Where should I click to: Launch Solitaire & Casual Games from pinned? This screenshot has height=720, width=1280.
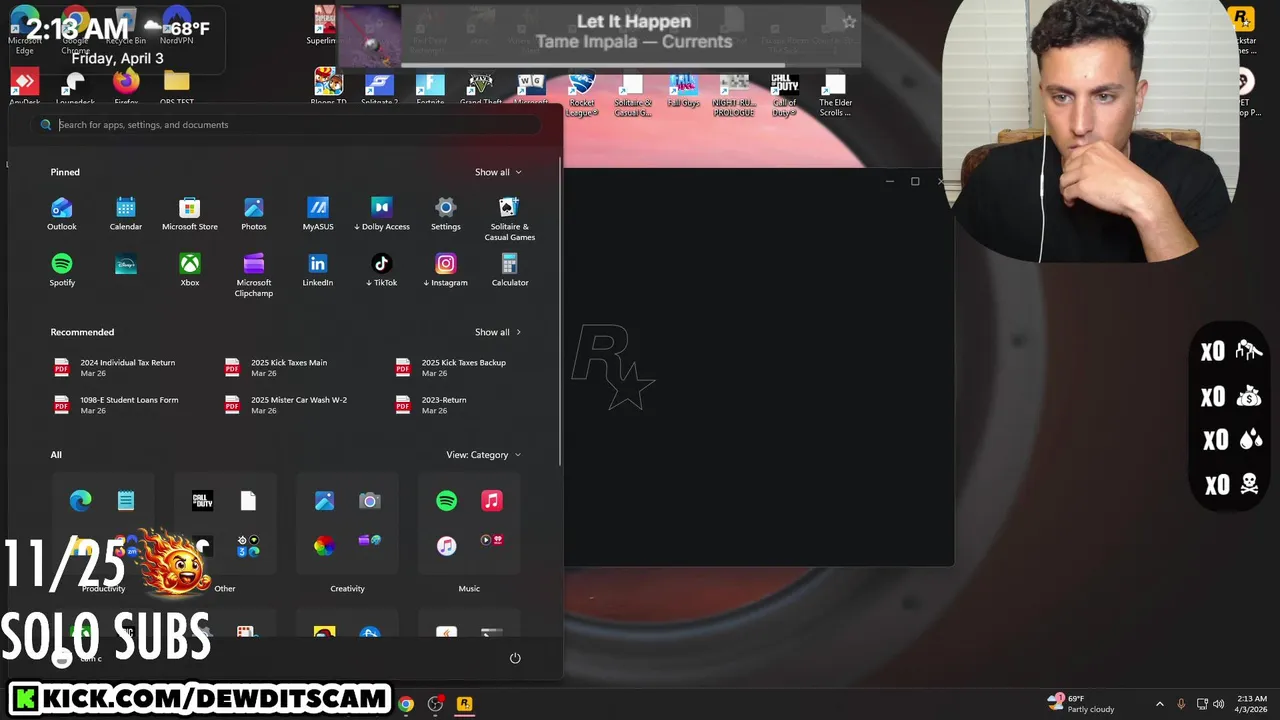pos(509,219)
